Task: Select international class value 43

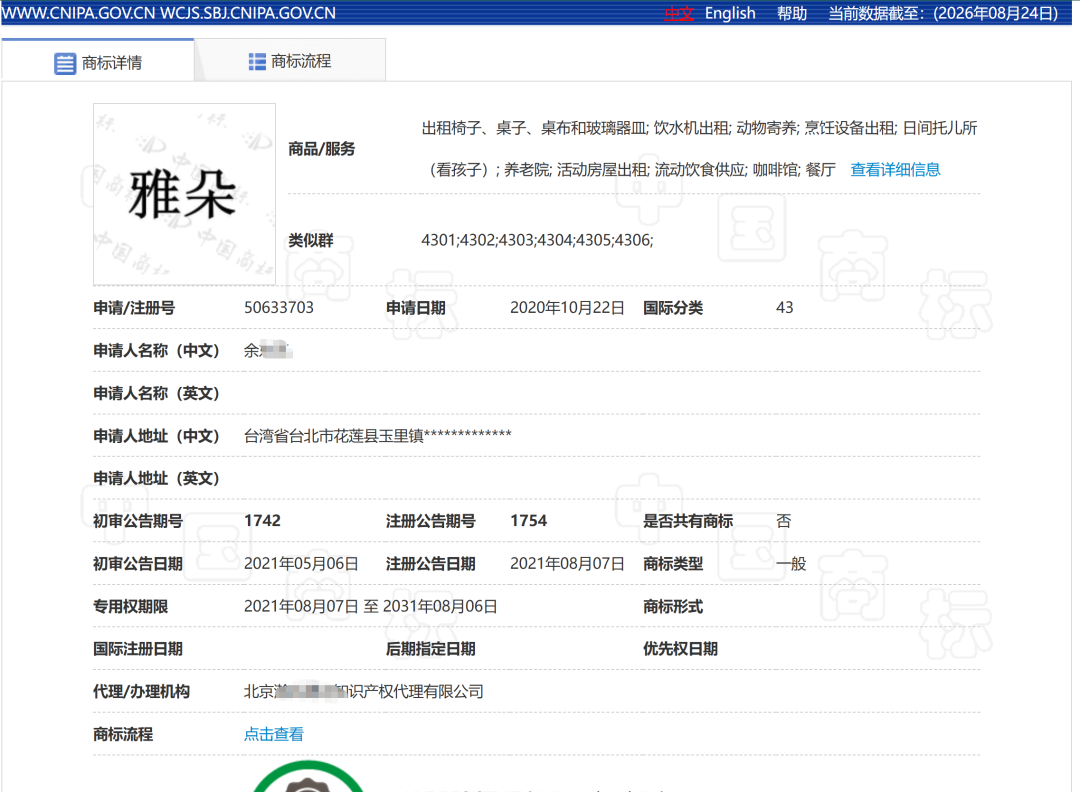Action: (785, 307)
